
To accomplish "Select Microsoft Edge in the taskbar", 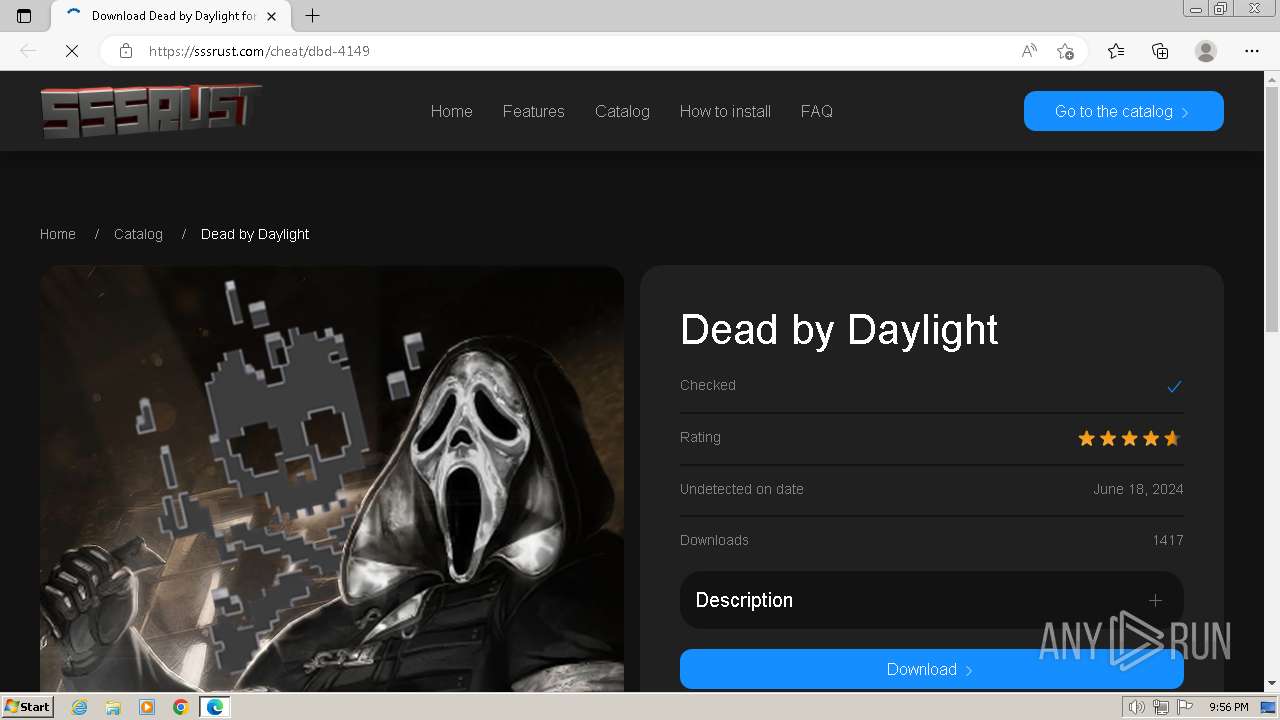I will click(x=215, y=707).
